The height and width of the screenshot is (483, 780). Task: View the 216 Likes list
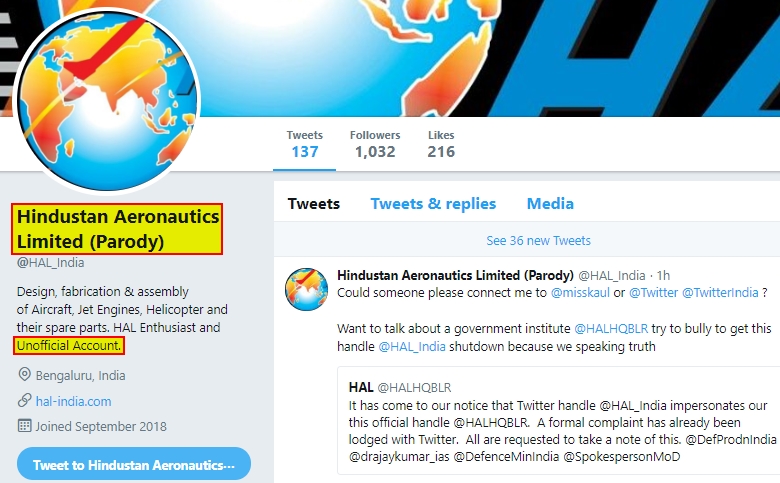(x=441, y=144)
